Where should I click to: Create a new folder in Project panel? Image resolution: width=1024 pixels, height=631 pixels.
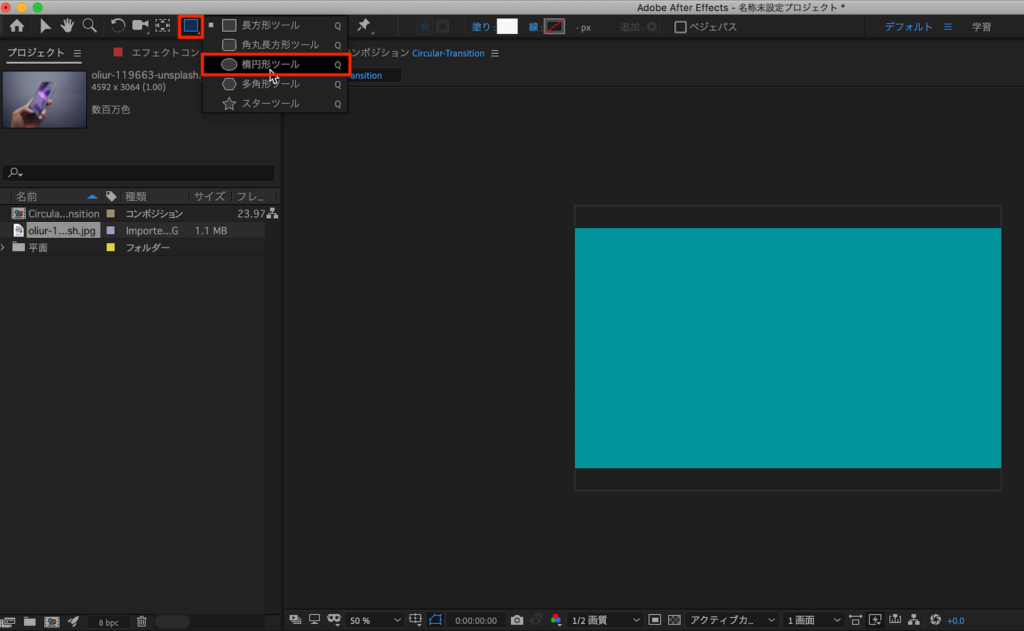(30, 621)
